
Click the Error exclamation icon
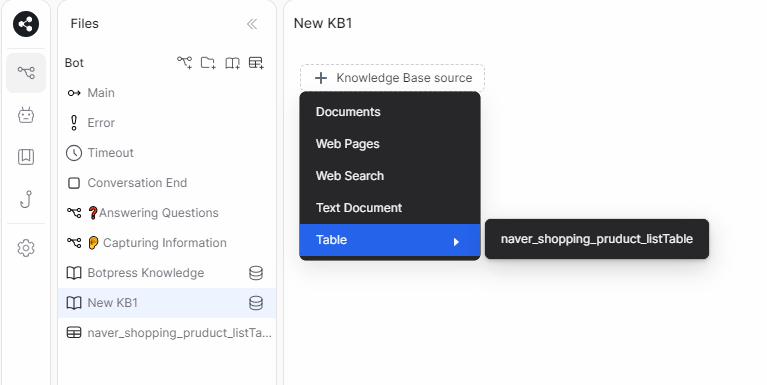coord(74,123)
